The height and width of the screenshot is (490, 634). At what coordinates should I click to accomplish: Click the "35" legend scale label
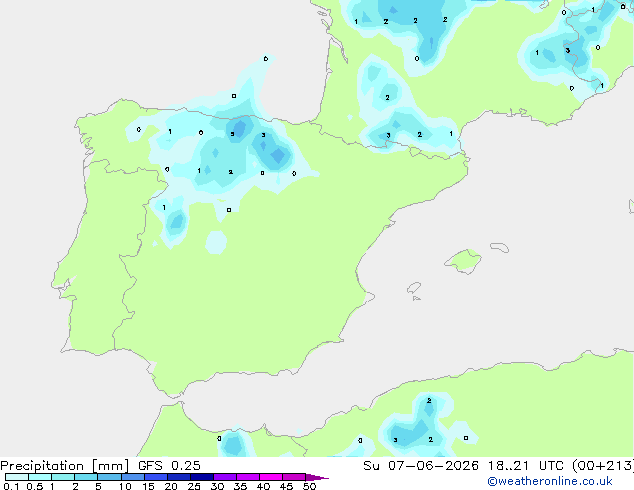[x=240, y=486]
